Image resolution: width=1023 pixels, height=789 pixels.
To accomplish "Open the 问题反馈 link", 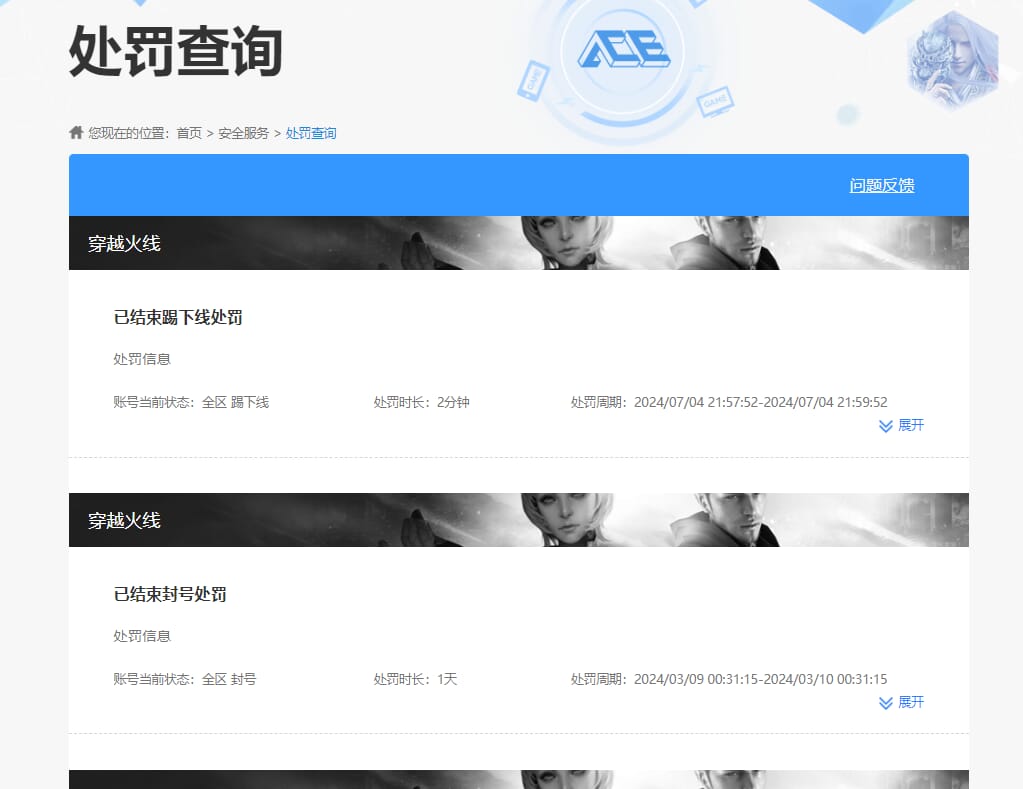I will (881, 185).
